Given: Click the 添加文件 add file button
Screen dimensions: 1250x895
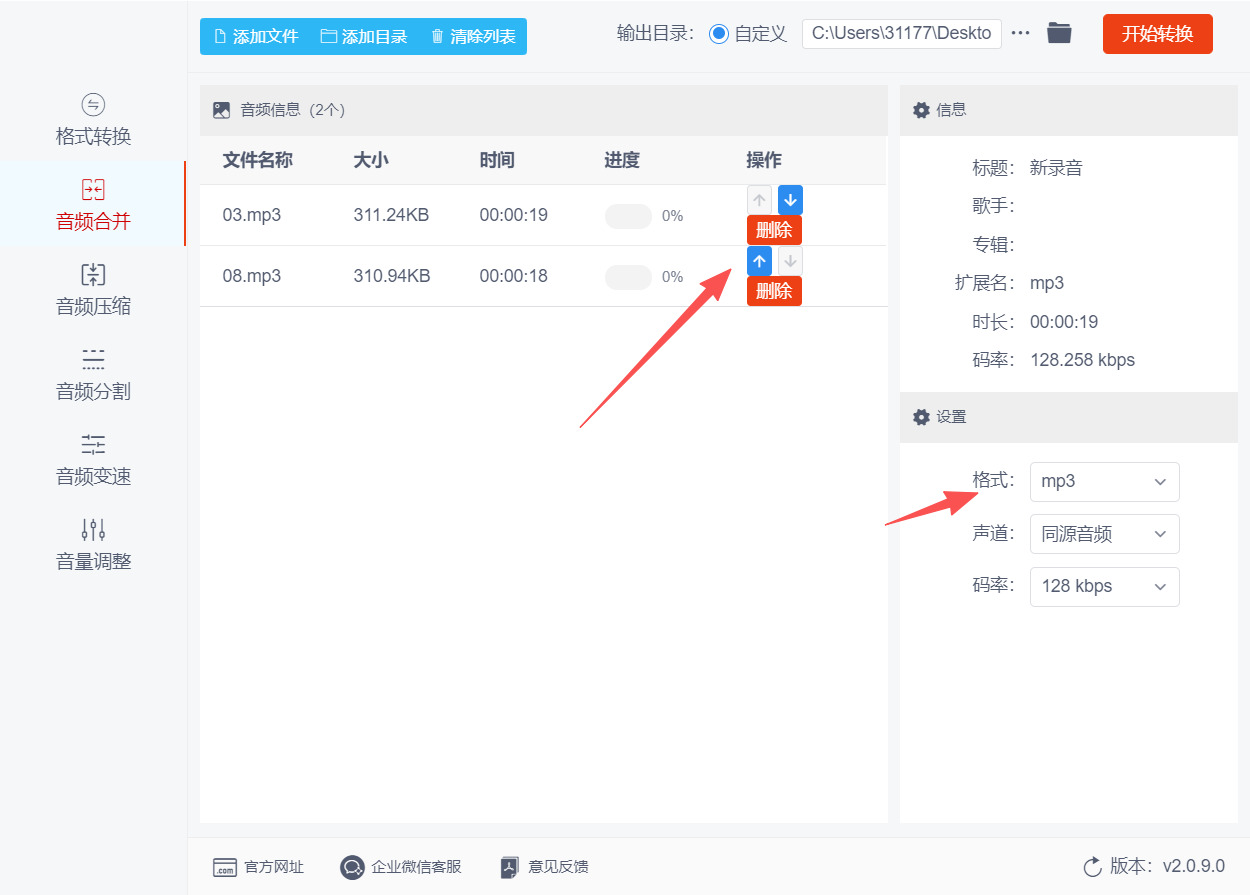Looking at the screenshot, I should [256, 36].
